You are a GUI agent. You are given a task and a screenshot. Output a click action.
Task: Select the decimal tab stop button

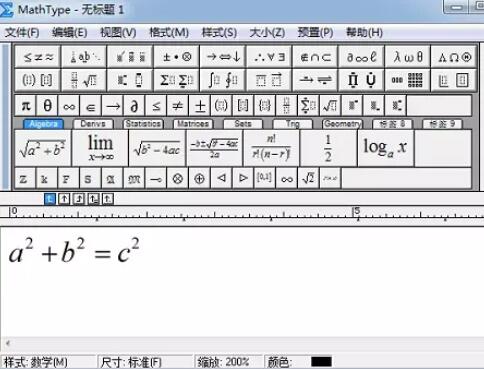pos(107,199)
